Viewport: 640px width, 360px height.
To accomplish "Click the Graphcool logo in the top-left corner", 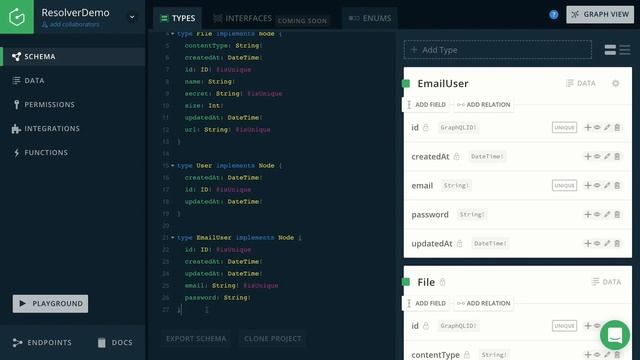I will point(17,17).
